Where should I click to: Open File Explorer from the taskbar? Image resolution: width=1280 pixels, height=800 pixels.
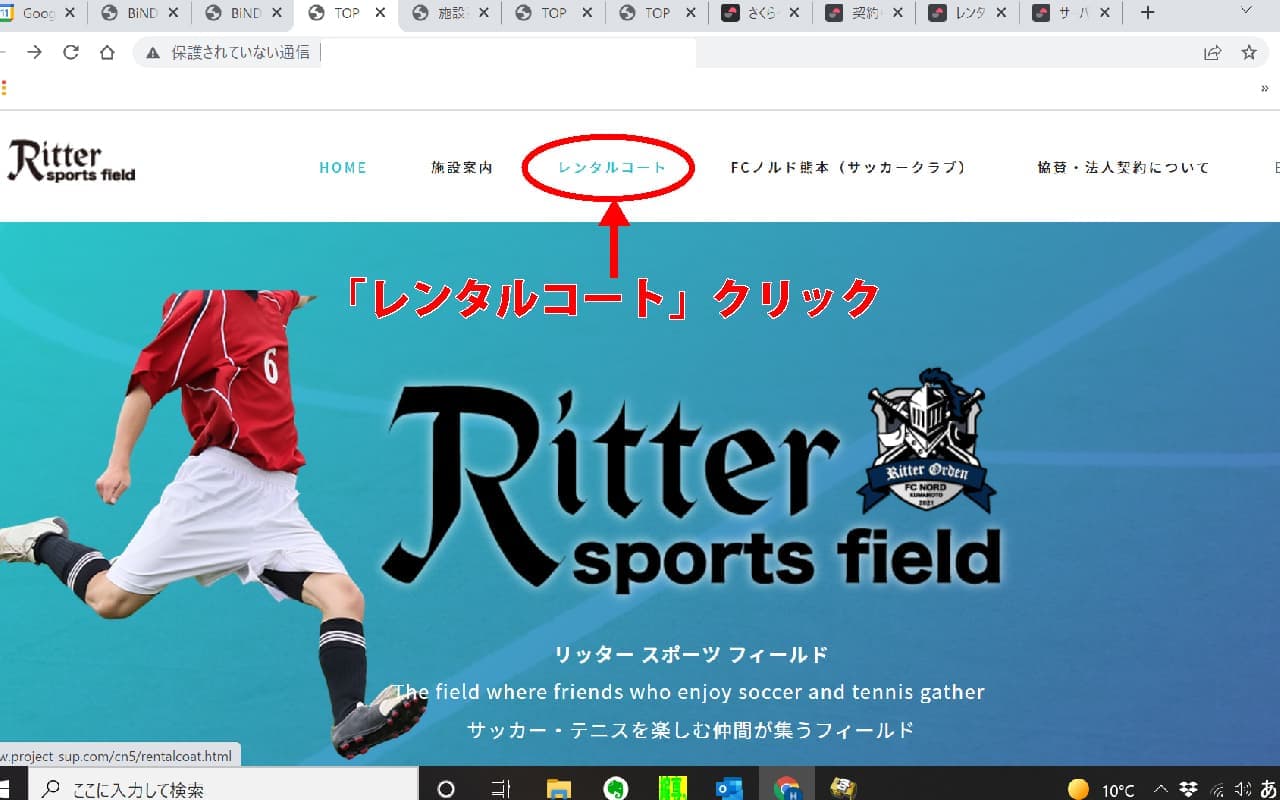559,788
